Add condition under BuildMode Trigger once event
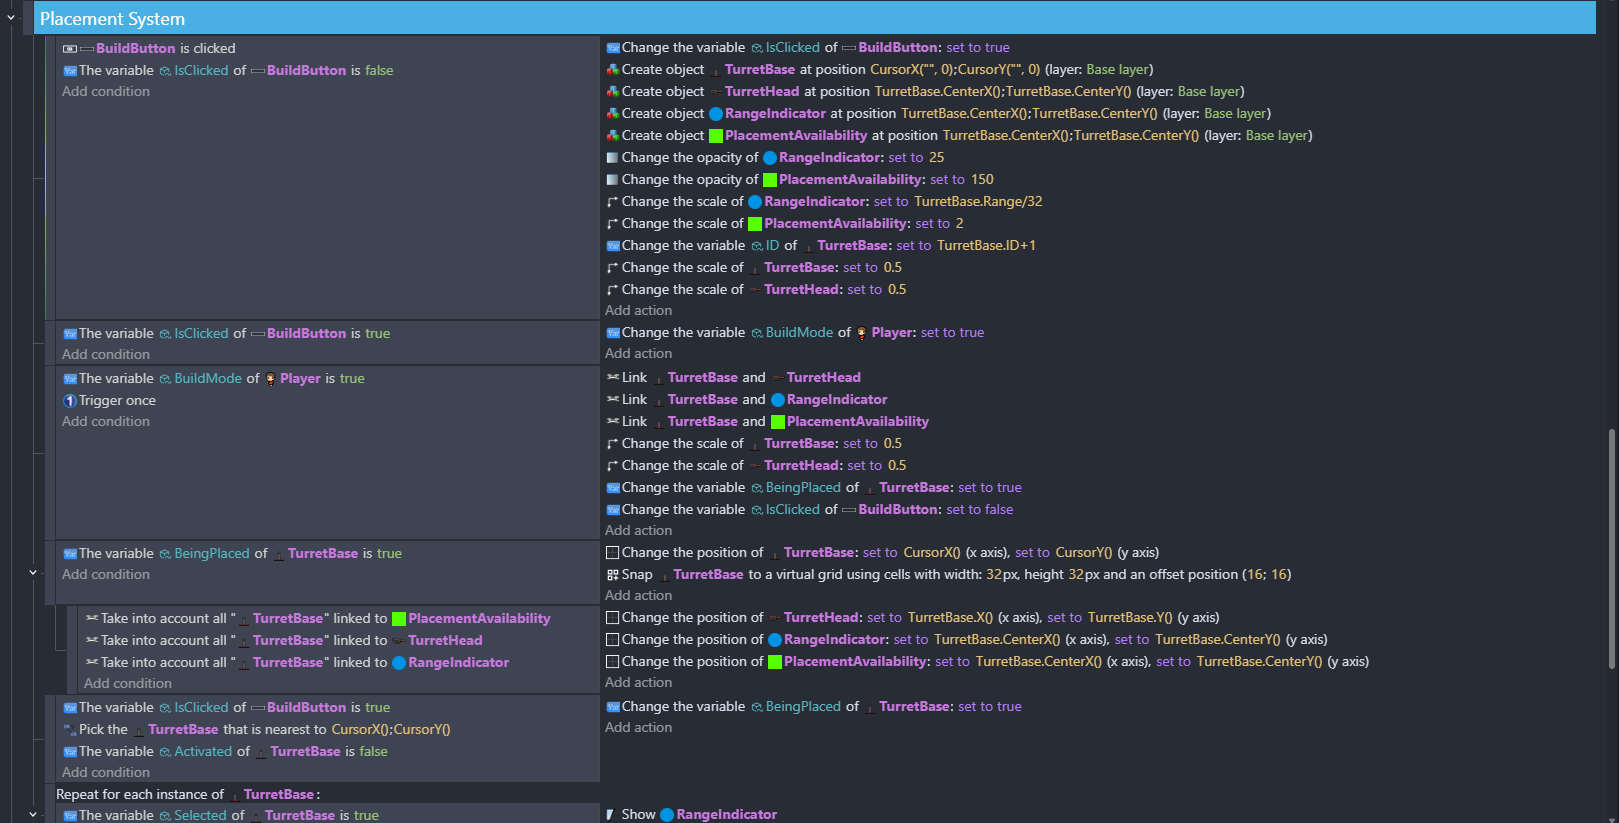 pyautogui.click(x=106, y=422)
